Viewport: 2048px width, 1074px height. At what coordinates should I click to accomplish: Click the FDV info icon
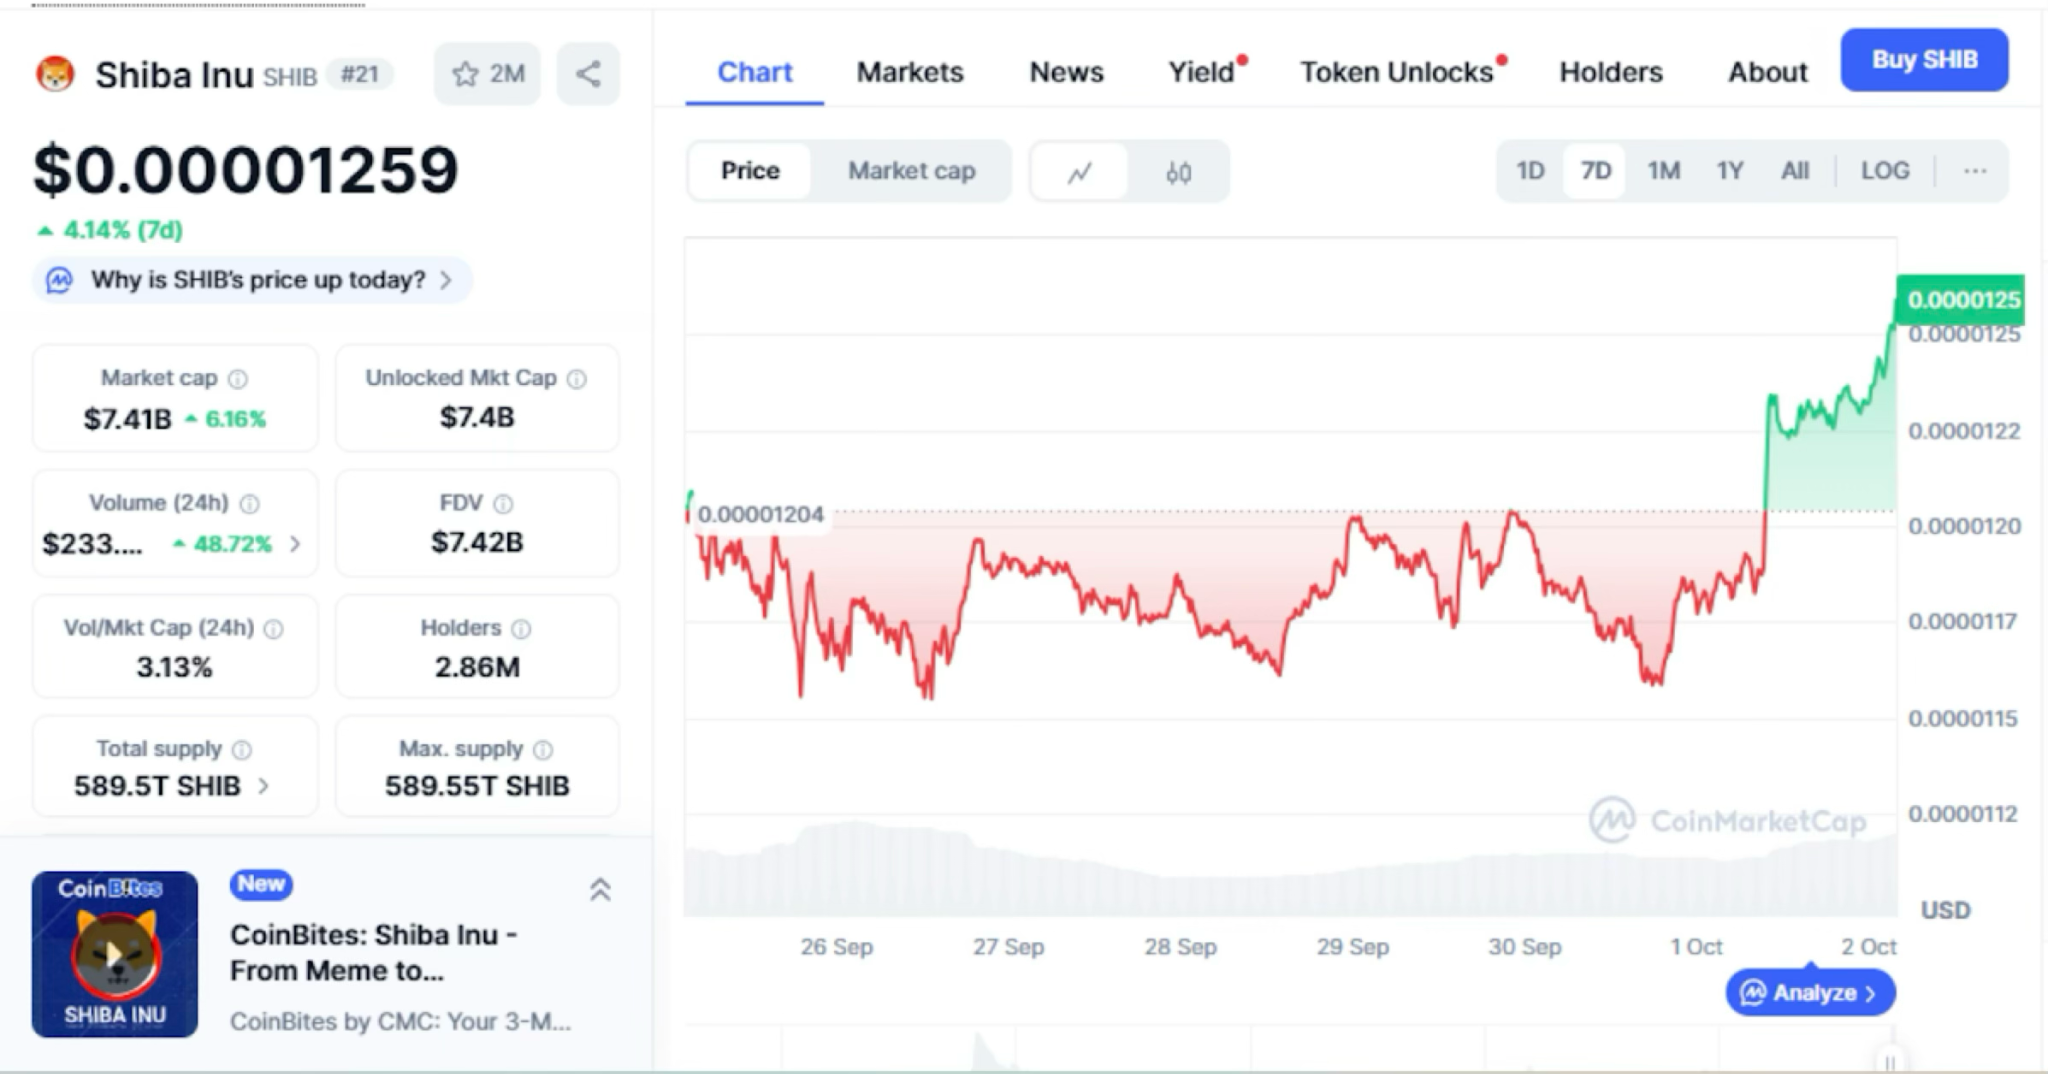pyautogui.click(x=503, y=504)
